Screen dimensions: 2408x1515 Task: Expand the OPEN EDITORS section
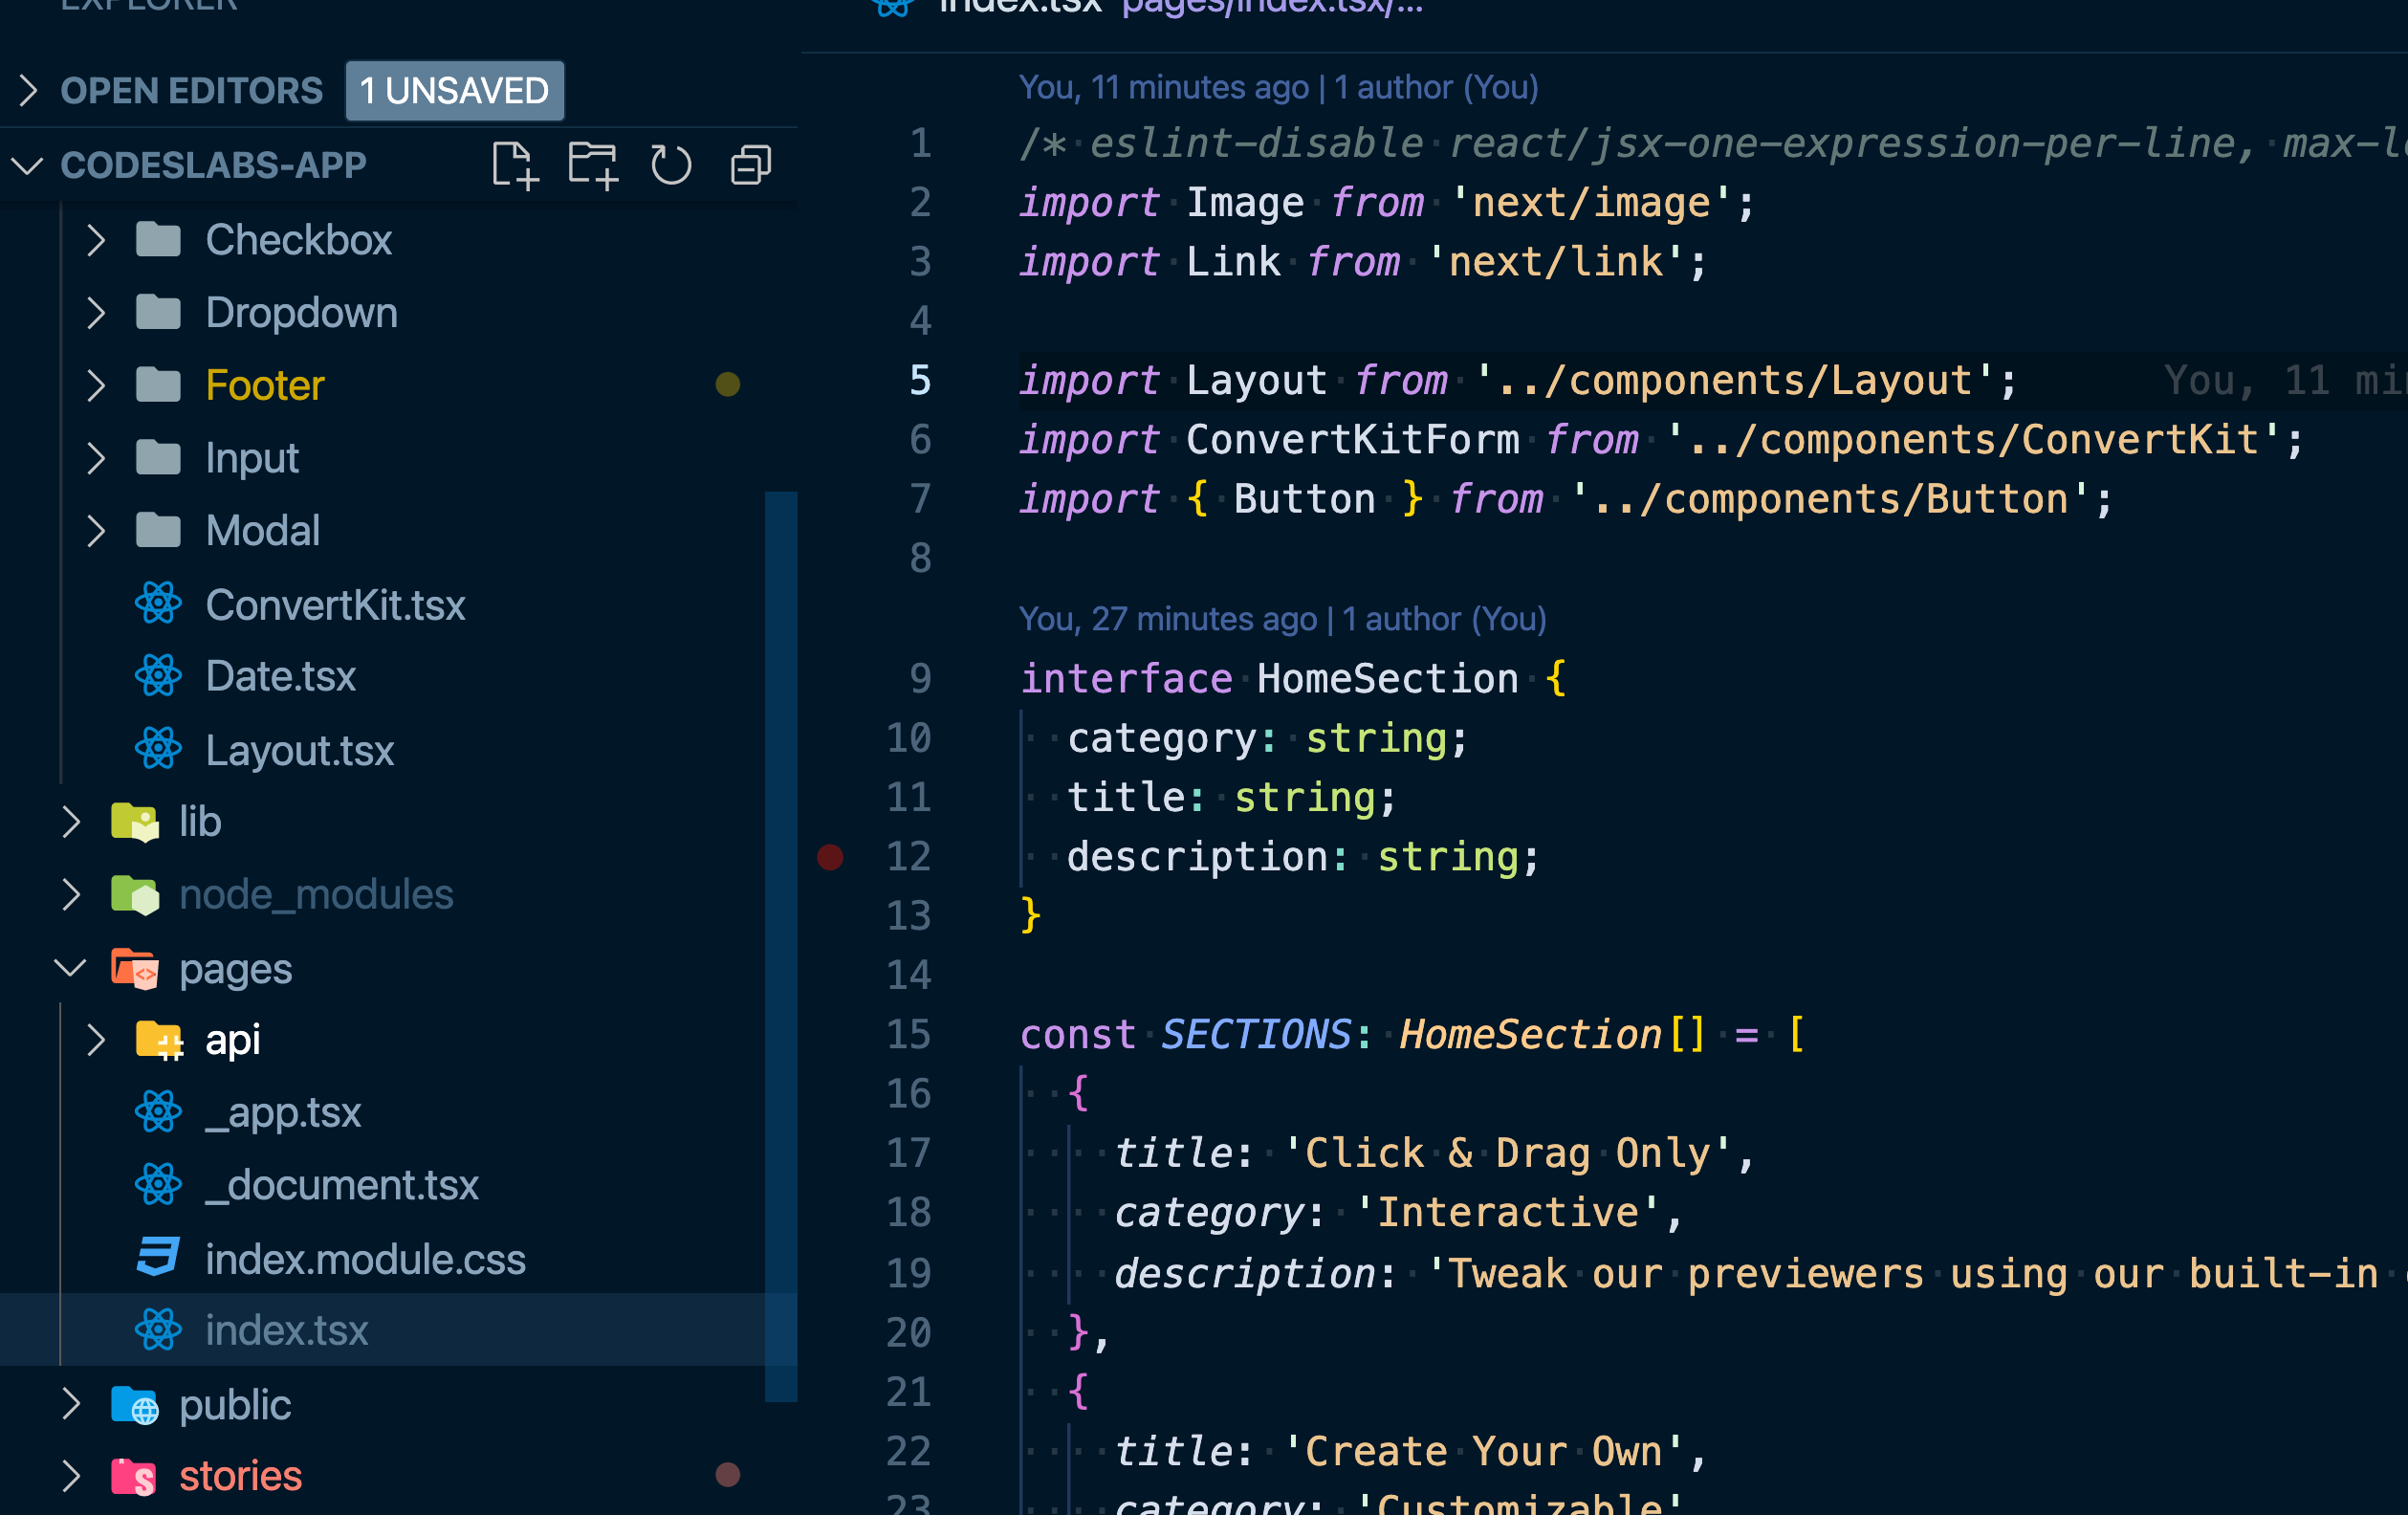coord(28,91)
